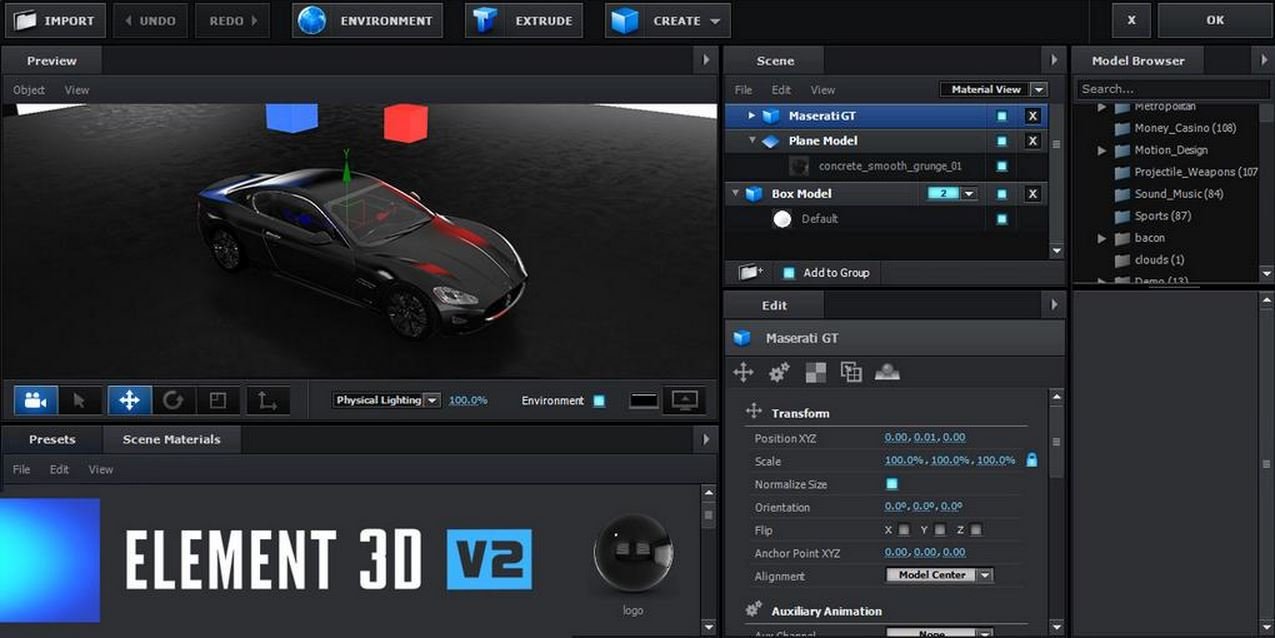Click the anchor point axis tool

click(x=267, y=401)
